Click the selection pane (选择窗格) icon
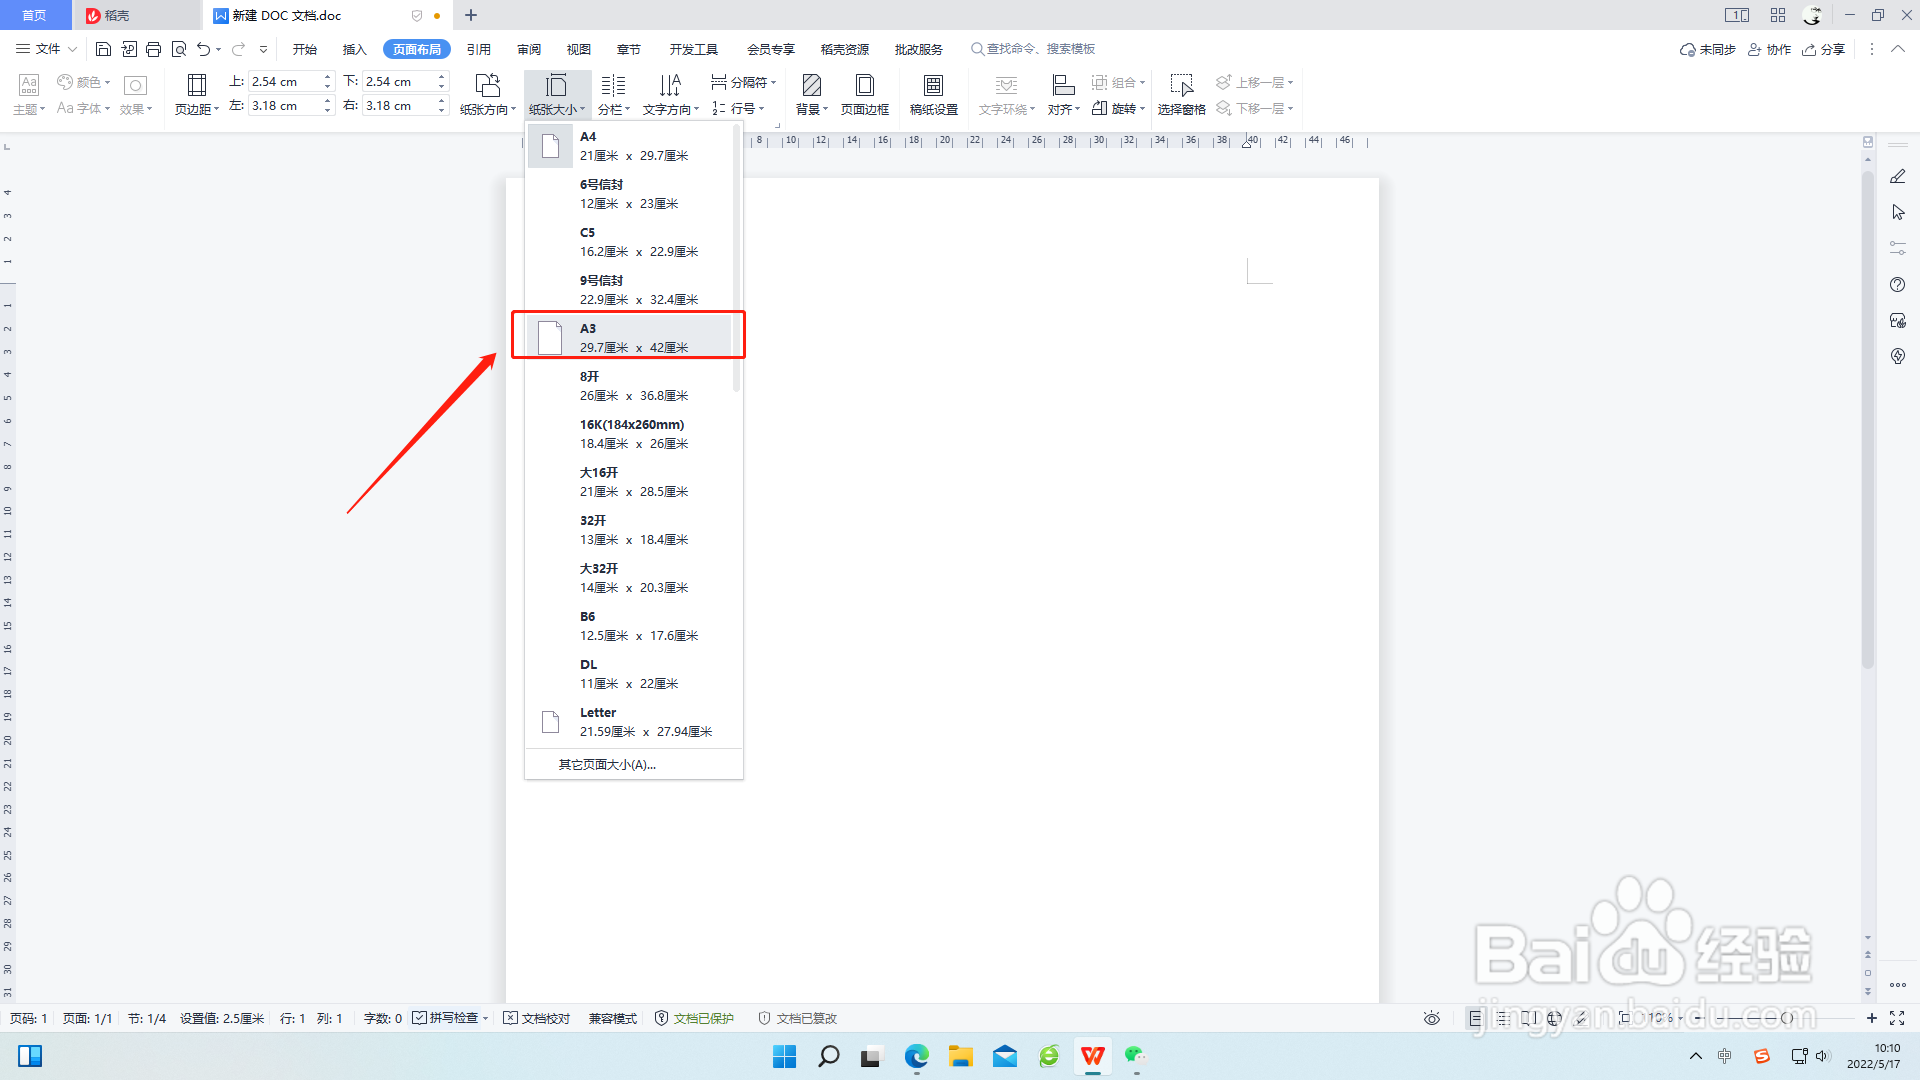Image resolution: width=1920 pixels, height=1080 pixels. point(1181,86)
